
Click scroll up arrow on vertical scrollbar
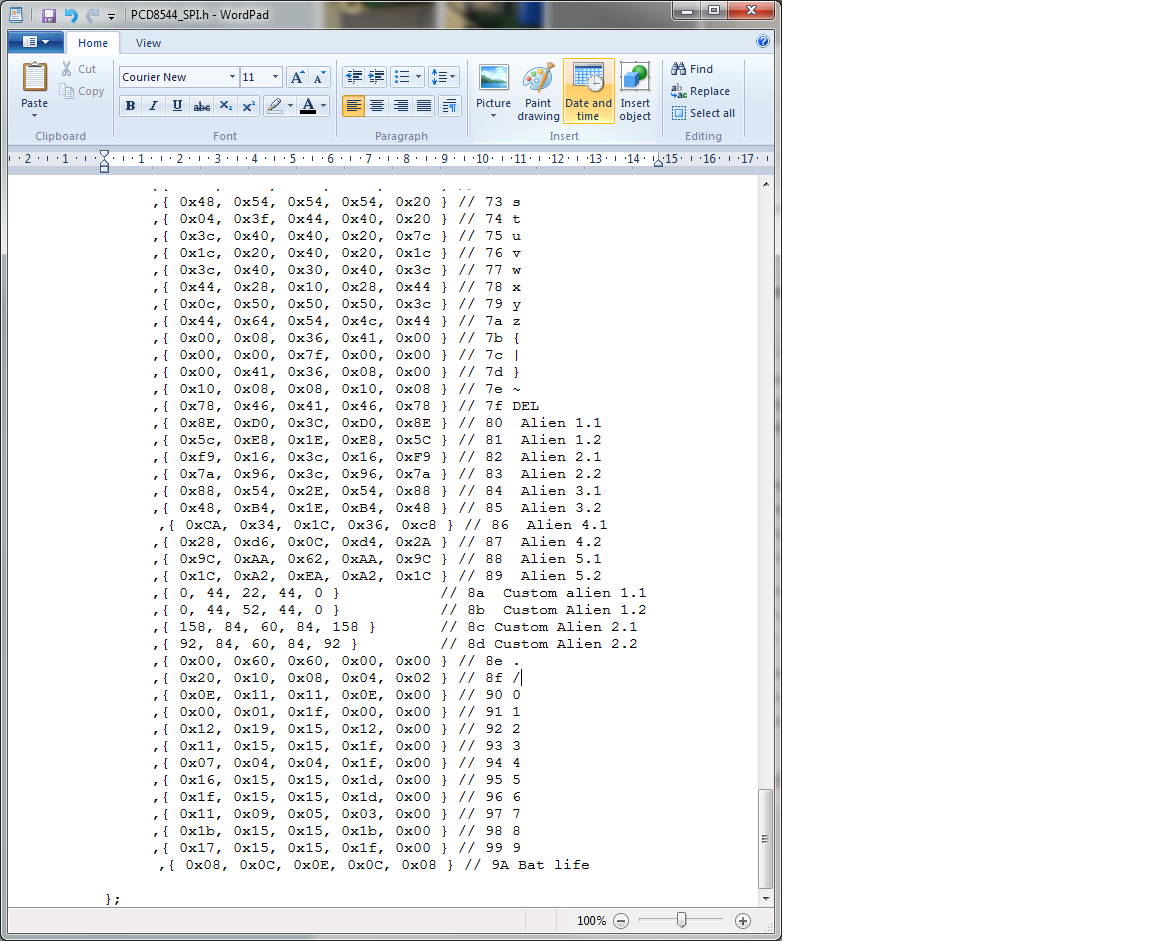pyautogui.click(x=766, y=184)
